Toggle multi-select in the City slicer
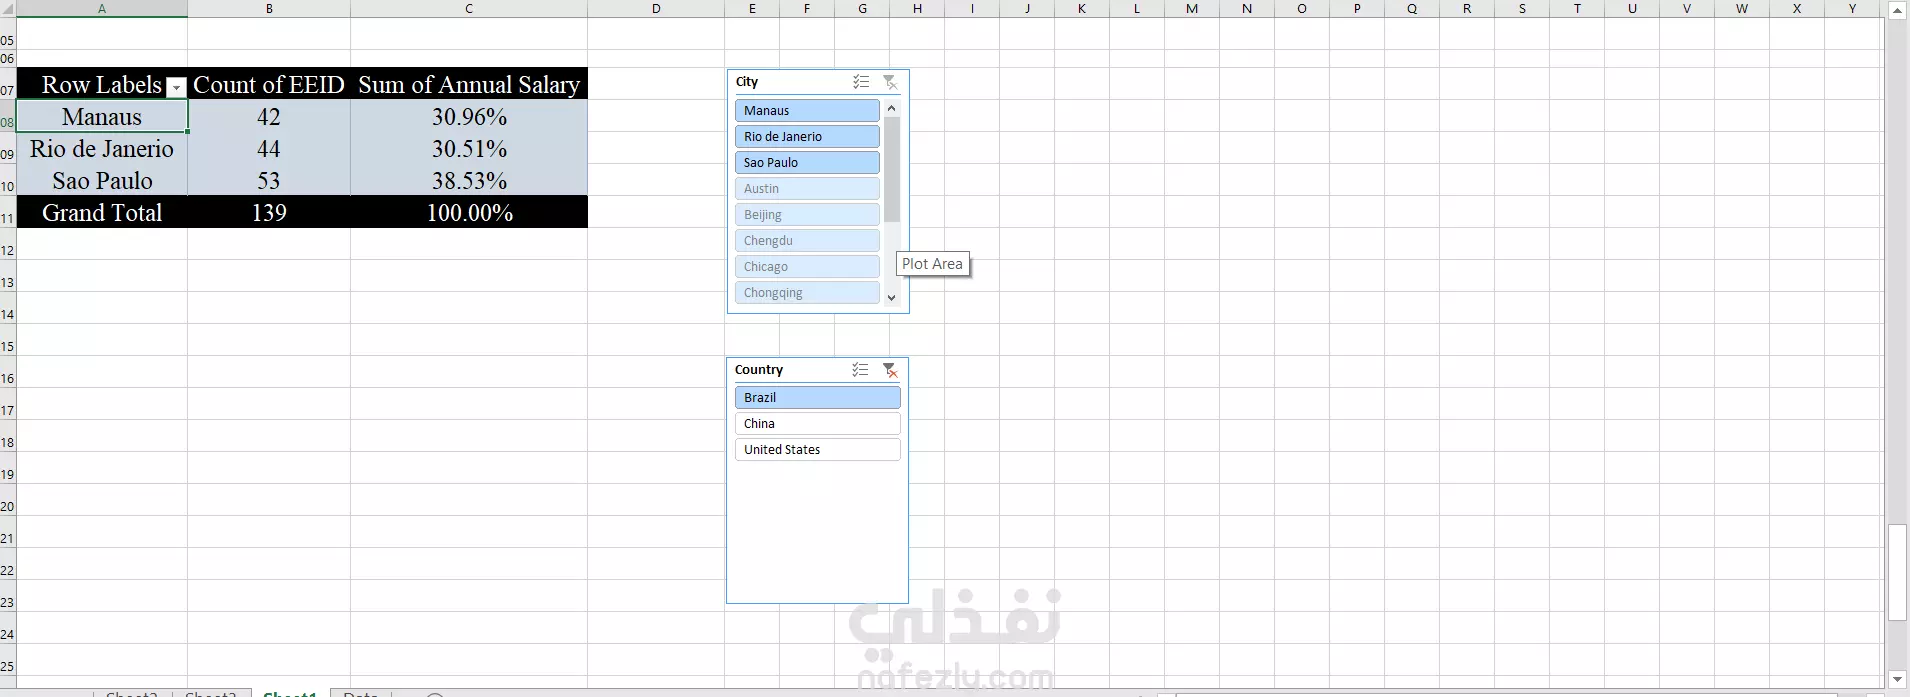 tap(861, 82)
